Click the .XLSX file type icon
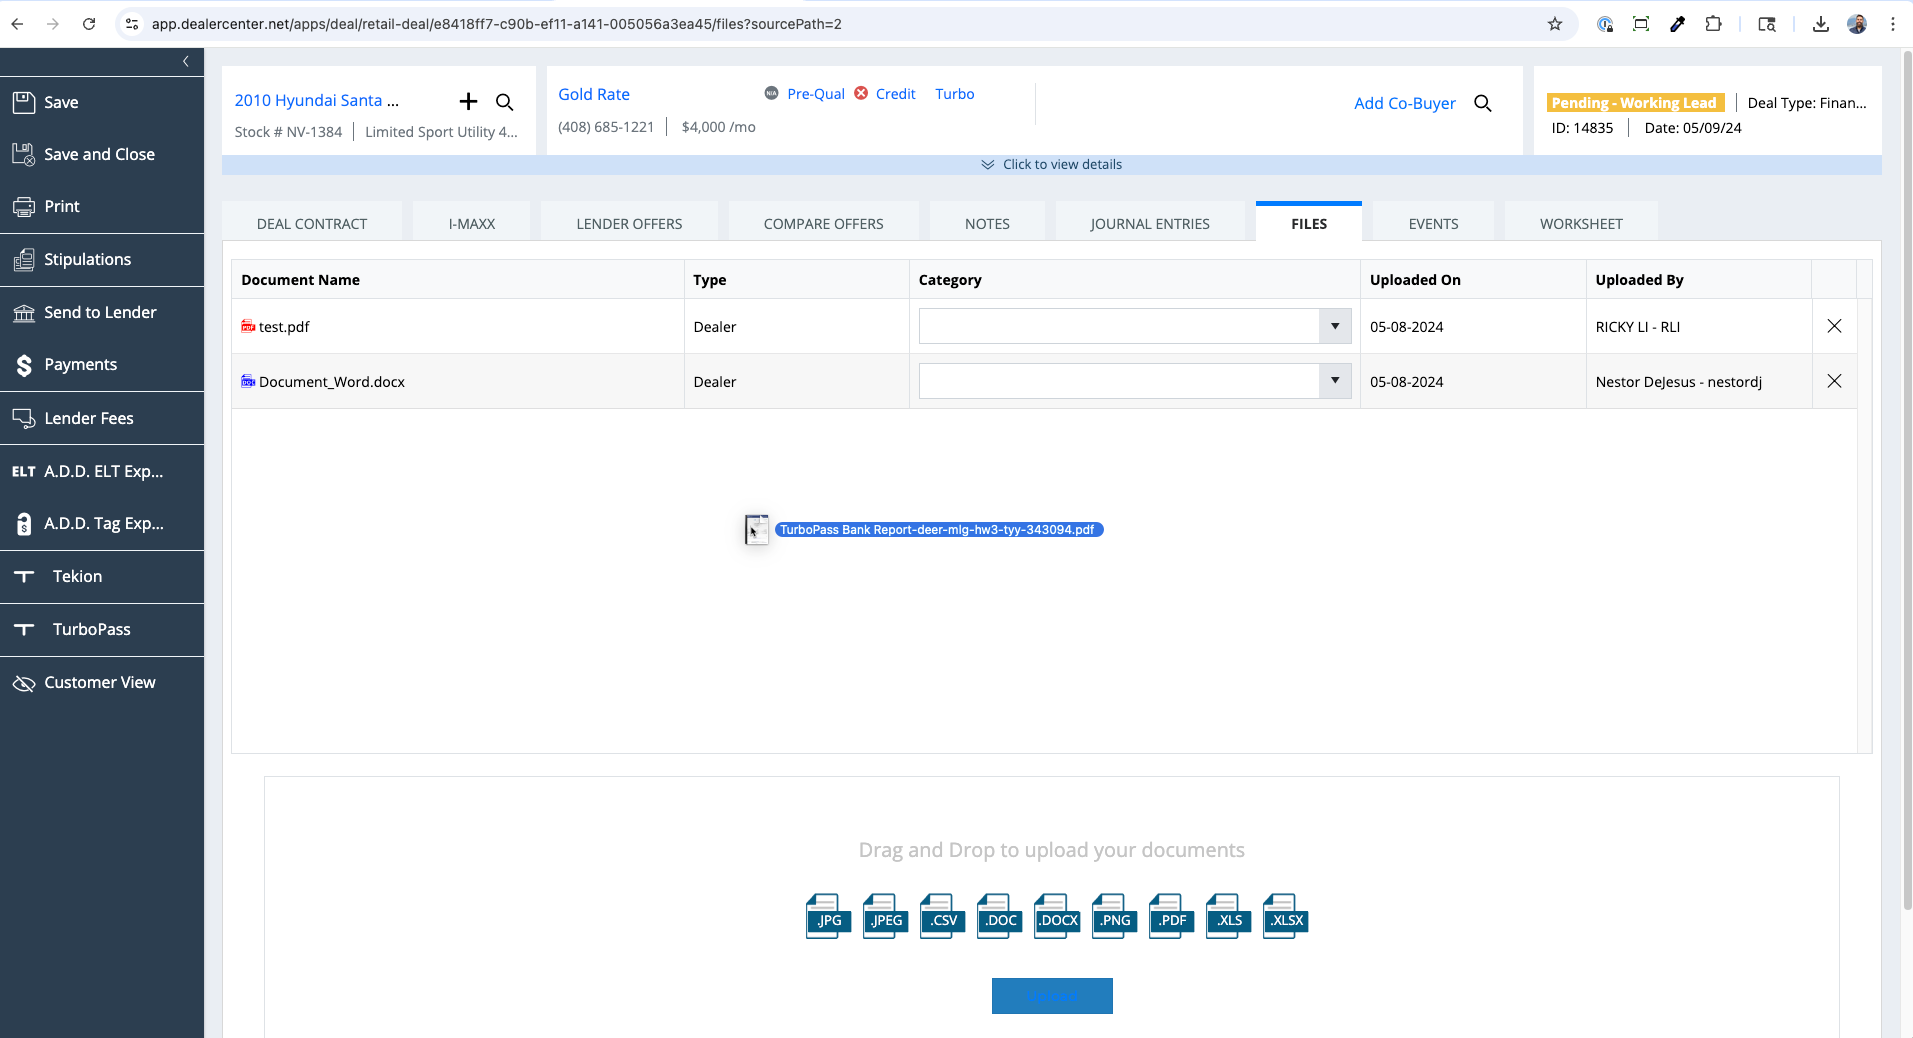The width and height of the screenshot is (1913, 1038). point(1285,916)
